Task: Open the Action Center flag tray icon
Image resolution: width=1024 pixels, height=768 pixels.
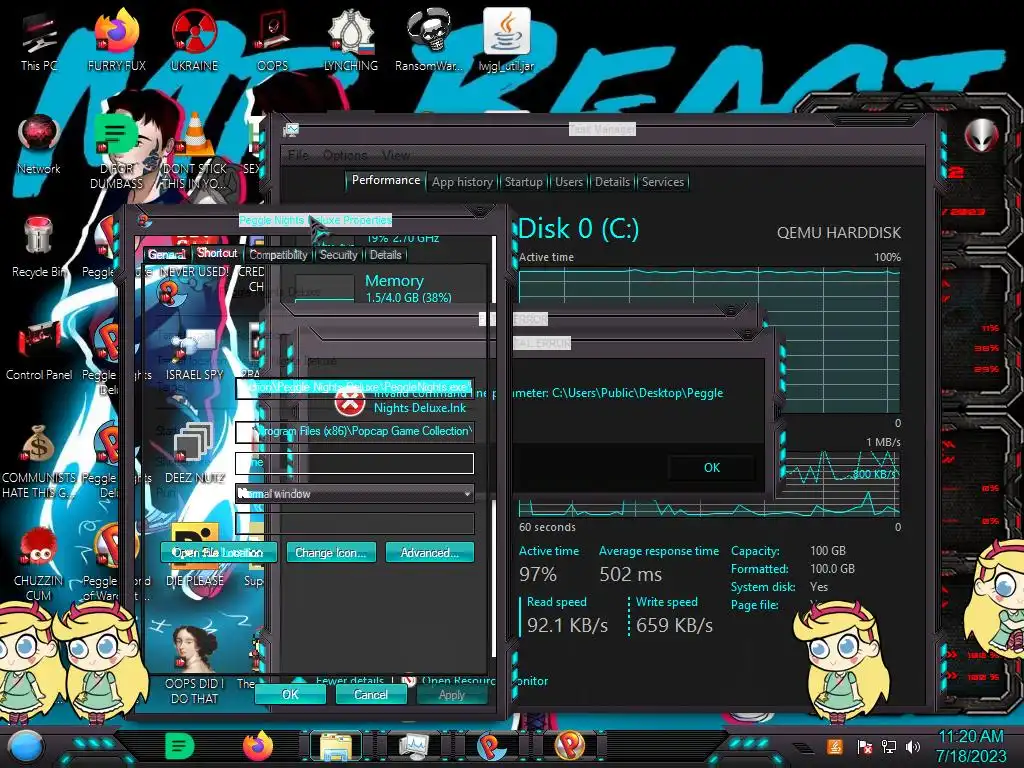Action: (x=865, y=746)
